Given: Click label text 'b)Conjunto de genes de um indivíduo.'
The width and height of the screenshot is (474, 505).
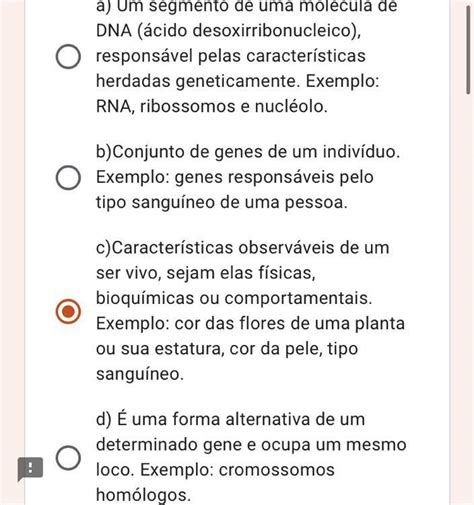Looking at the screenshot, I should (248, 152).
